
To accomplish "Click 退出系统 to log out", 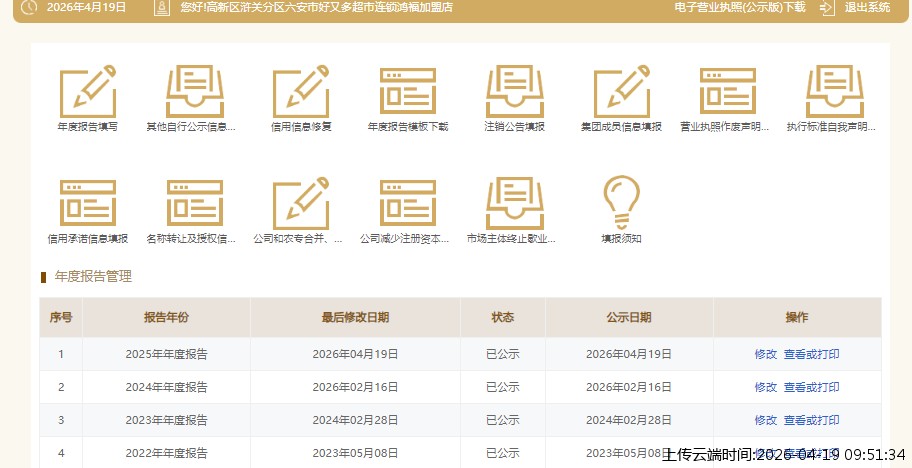I will [x=866, y=7].
